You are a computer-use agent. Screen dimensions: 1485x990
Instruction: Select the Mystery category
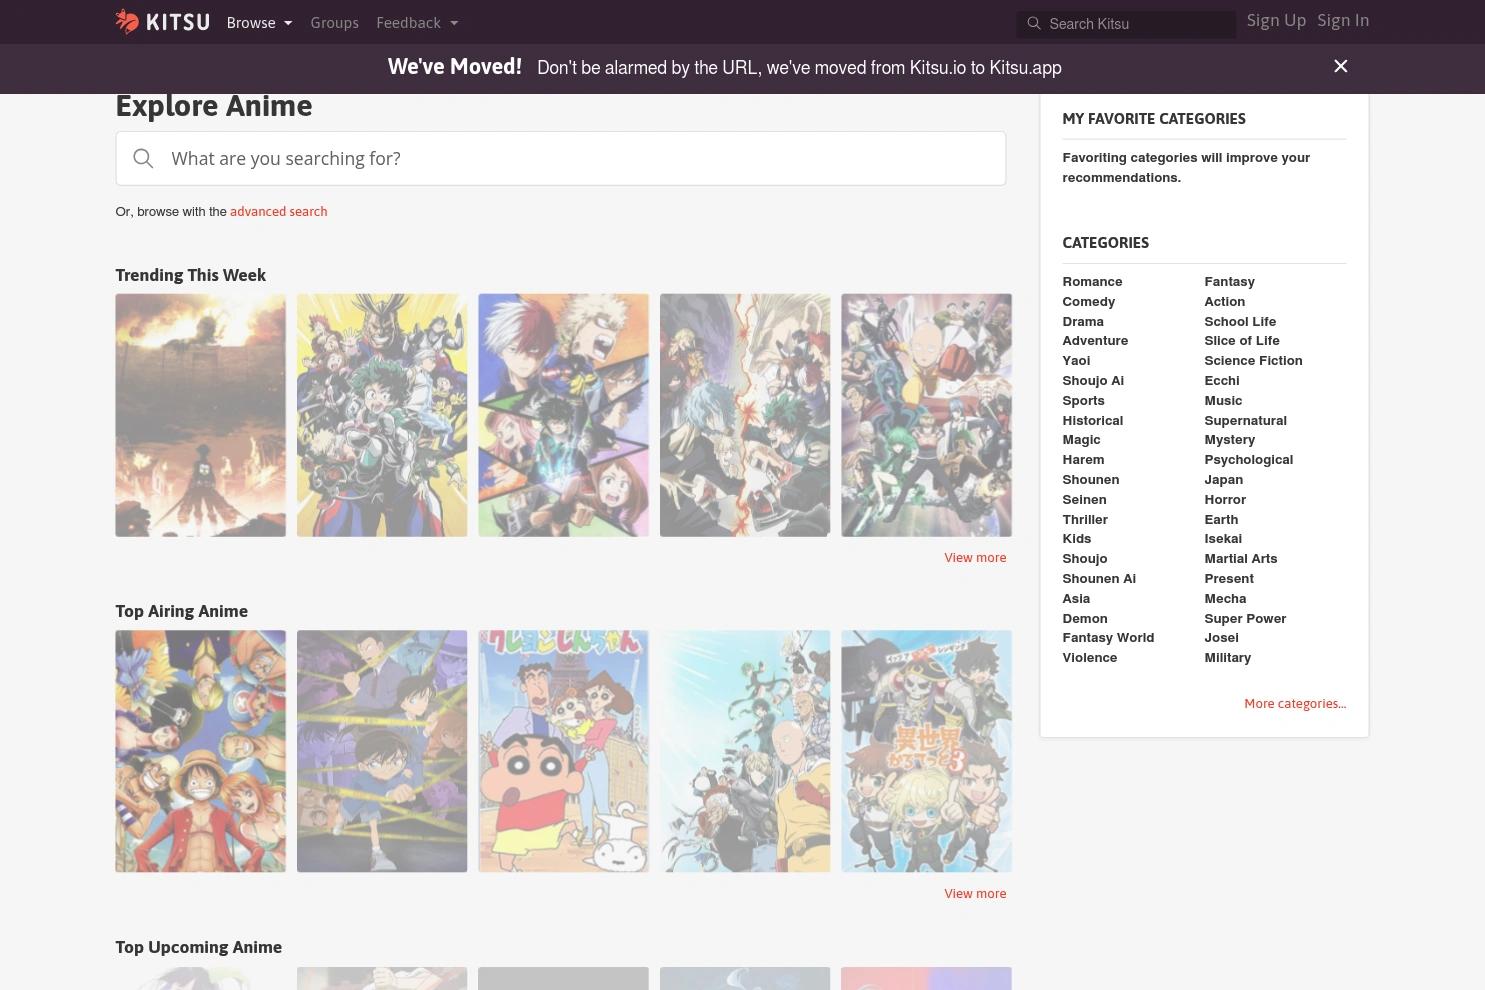pyautogui.click(x=1229, y=439)
